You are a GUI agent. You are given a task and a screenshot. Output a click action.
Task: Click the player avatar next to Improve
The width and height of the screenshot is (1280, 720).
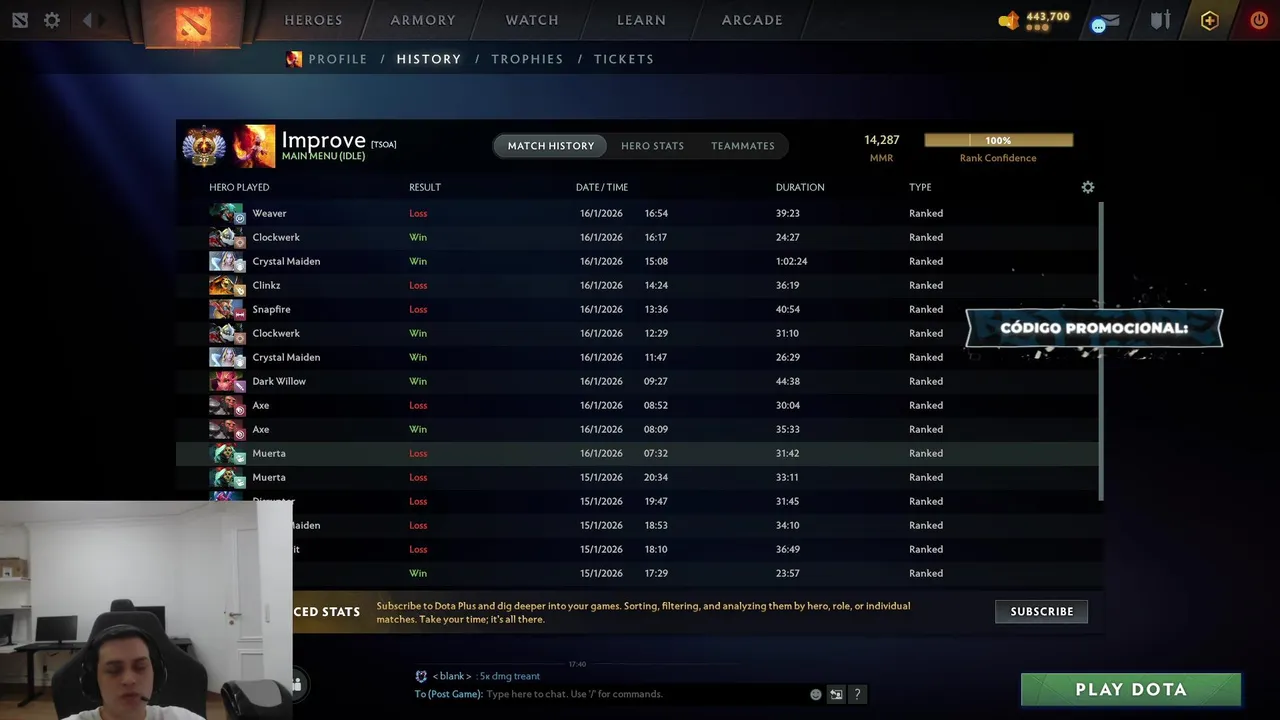[254, 146]
